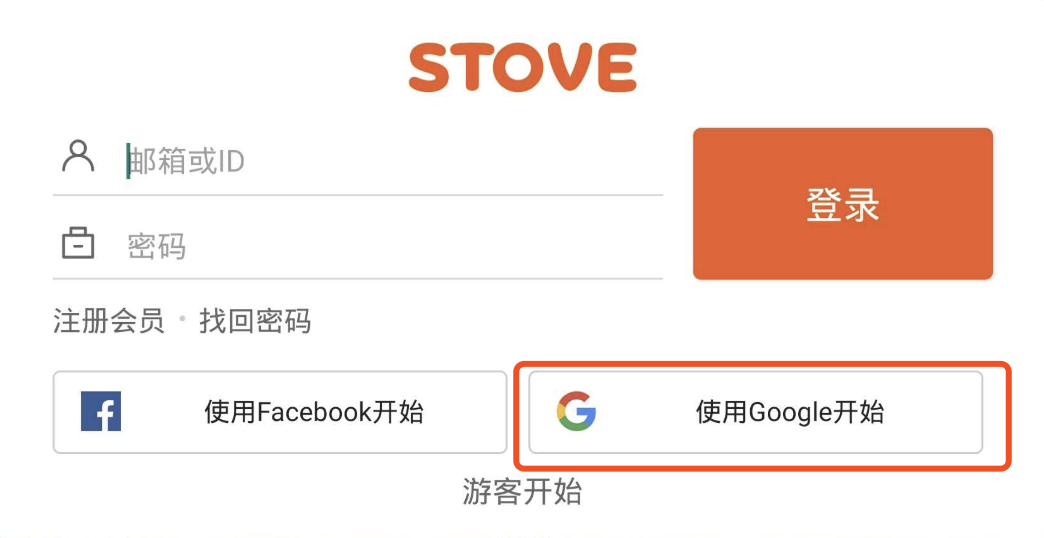Click the 登录 text on orange button

843,204
